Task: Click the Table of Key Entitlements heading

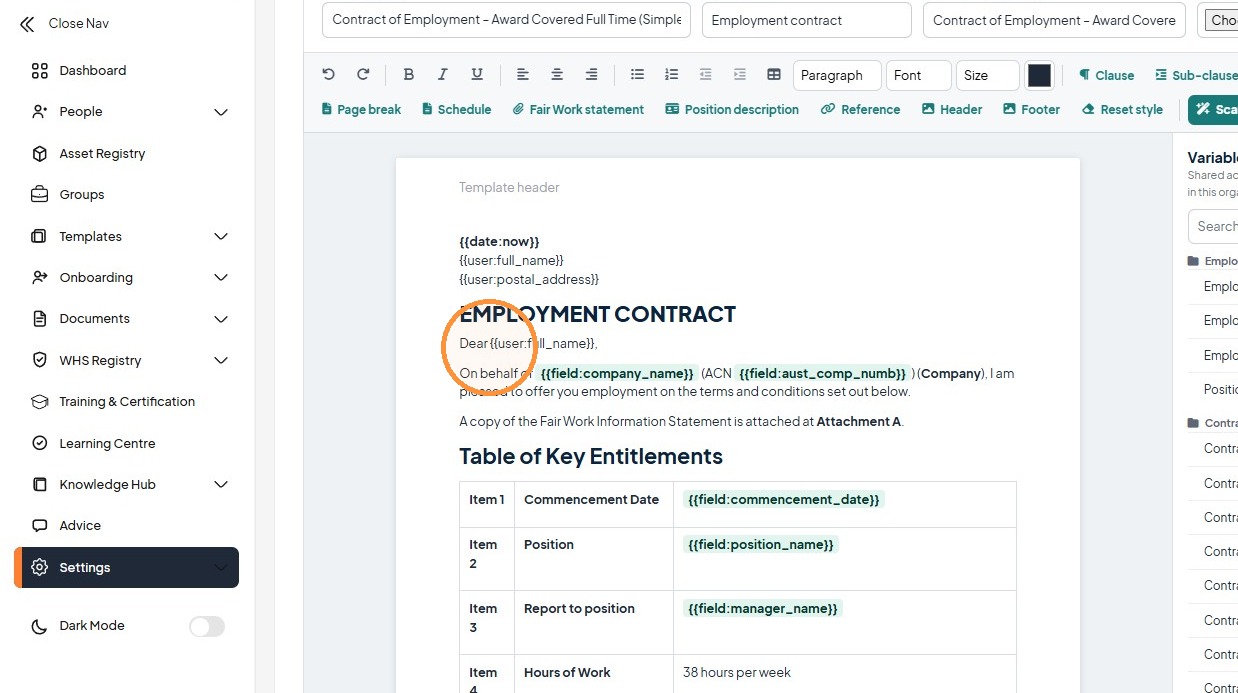Action: [x=591, y=457]
